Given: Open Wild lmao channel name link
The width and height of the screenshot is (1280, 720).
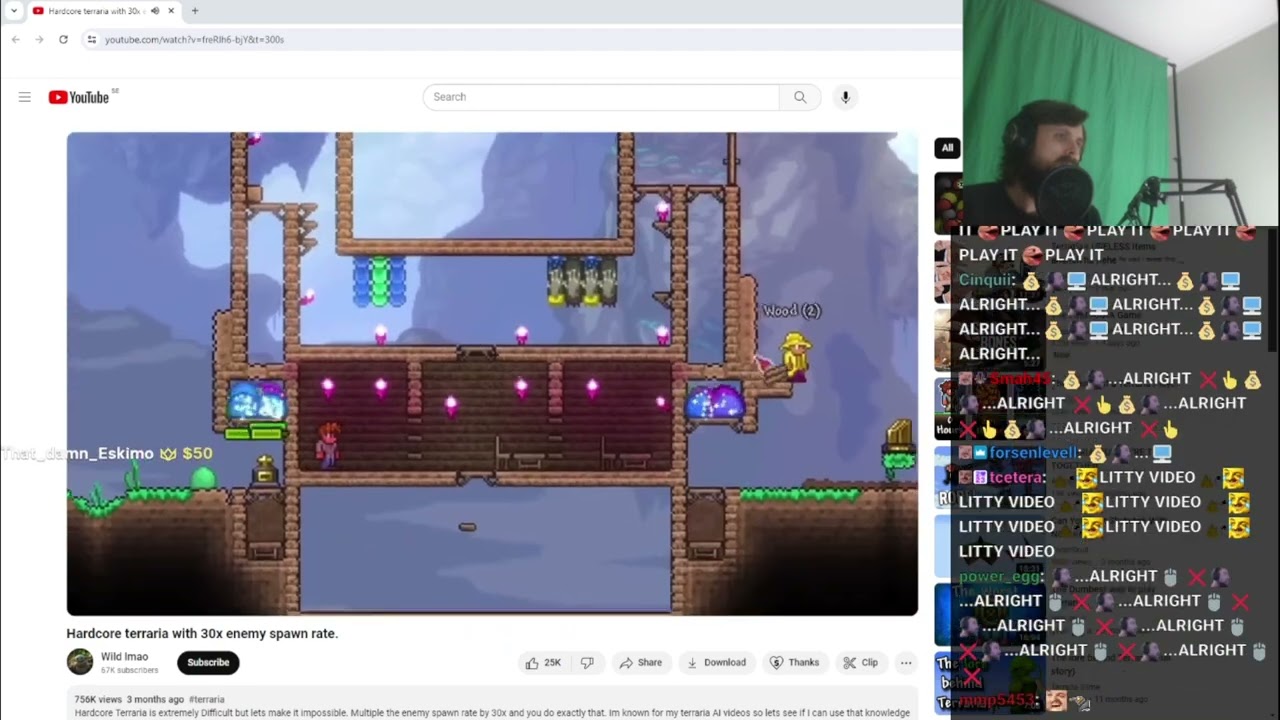Looking at the screenshot, I should point(124,657).
